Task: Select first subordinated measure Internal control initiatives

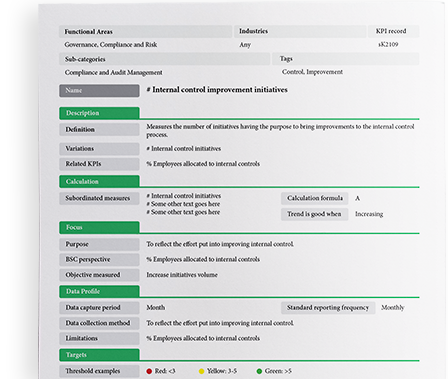Action: click(x=184, y=196)
